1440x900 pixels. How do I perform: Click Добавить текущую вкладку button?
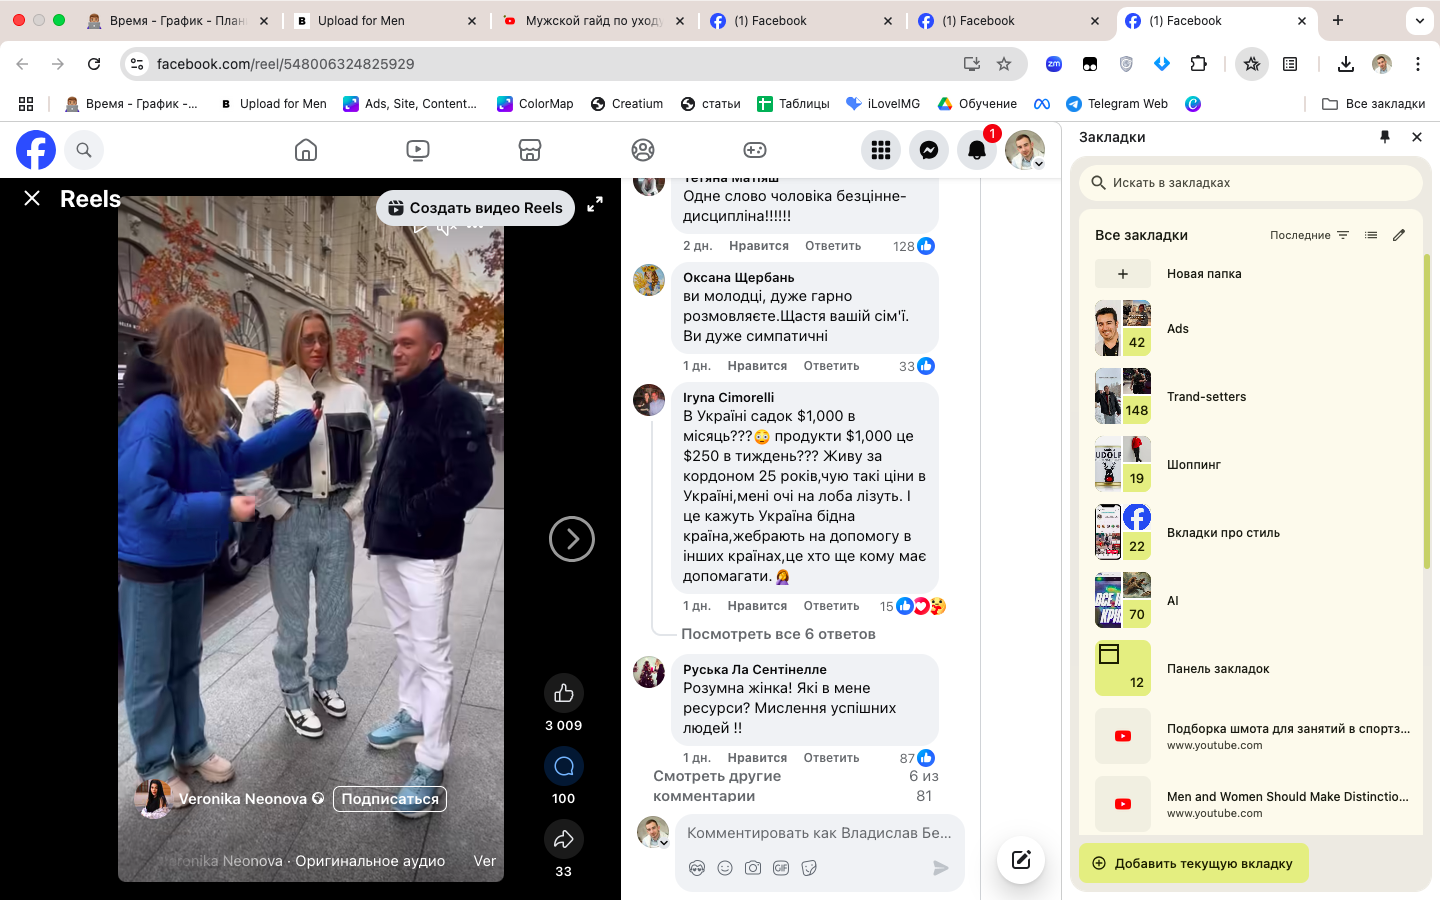1194,863
